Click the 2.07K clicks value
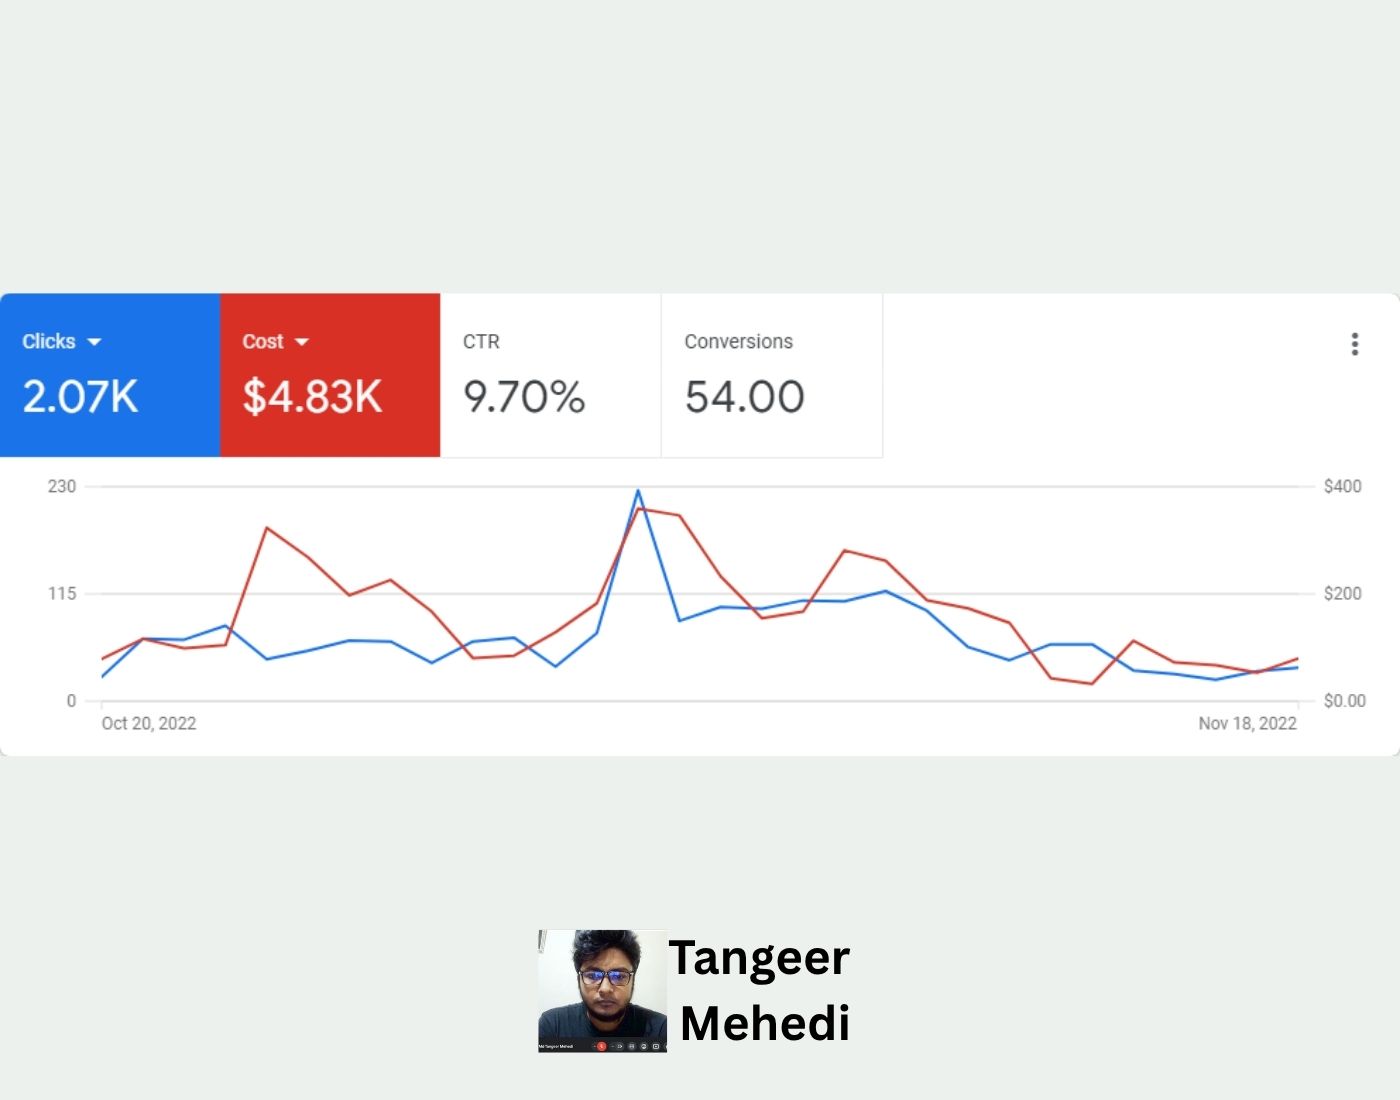Image resolution: width=1400 pixels, height=1100 pixels. [x=80, y=397]
